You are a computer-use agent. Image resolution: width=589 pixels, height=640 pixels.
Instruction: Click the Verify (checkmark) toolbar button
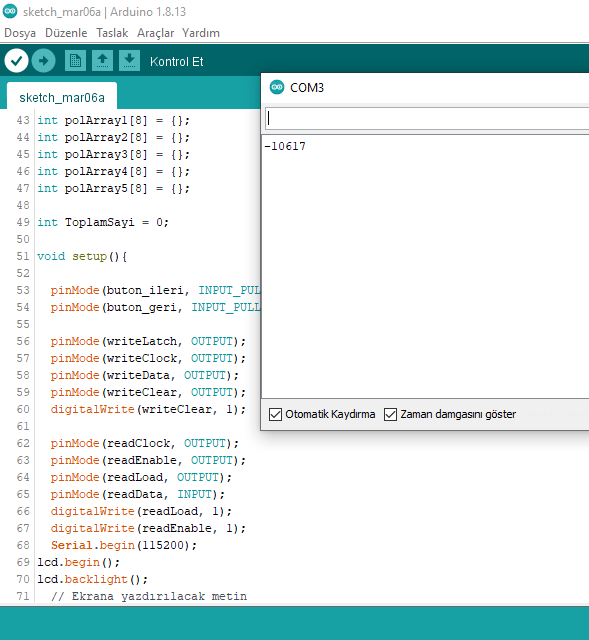(x=16, y=61)
